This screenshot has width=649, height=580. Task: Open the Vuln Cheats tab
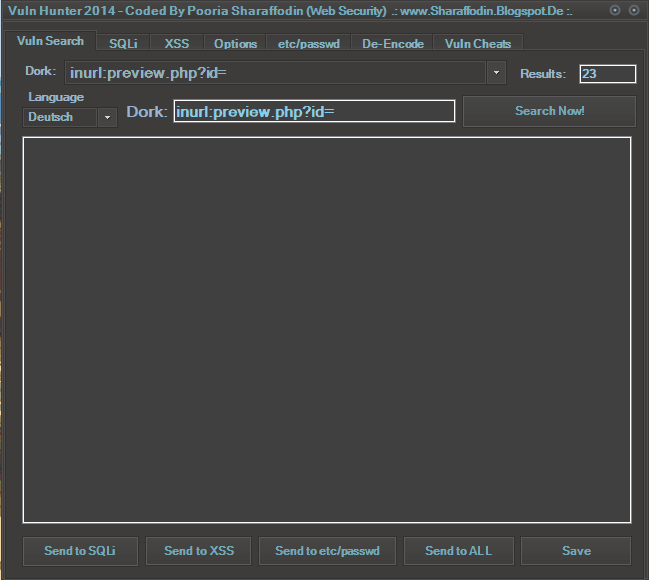478,44
